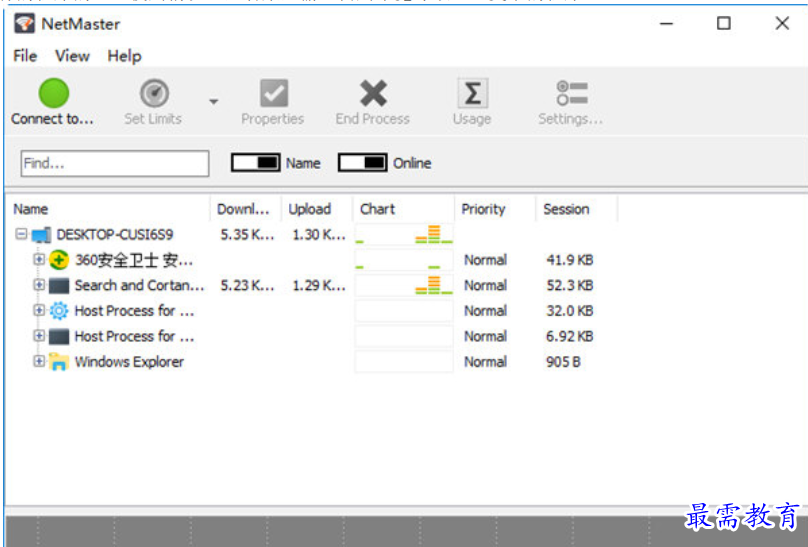Click Normal priority in the Windows Explorer row
The width and height of the screenshot is (808, 547).
[x=485, y=362]
